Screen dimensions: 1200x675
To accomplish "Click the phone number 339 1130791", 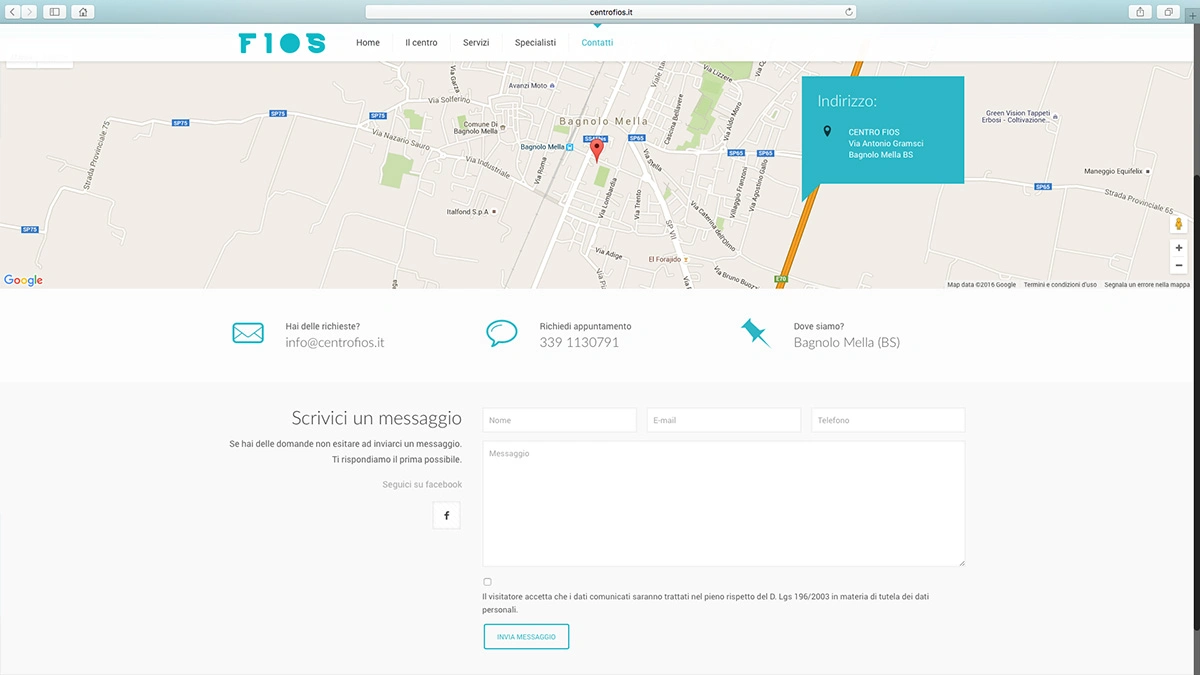I will [x=579, y=342].
